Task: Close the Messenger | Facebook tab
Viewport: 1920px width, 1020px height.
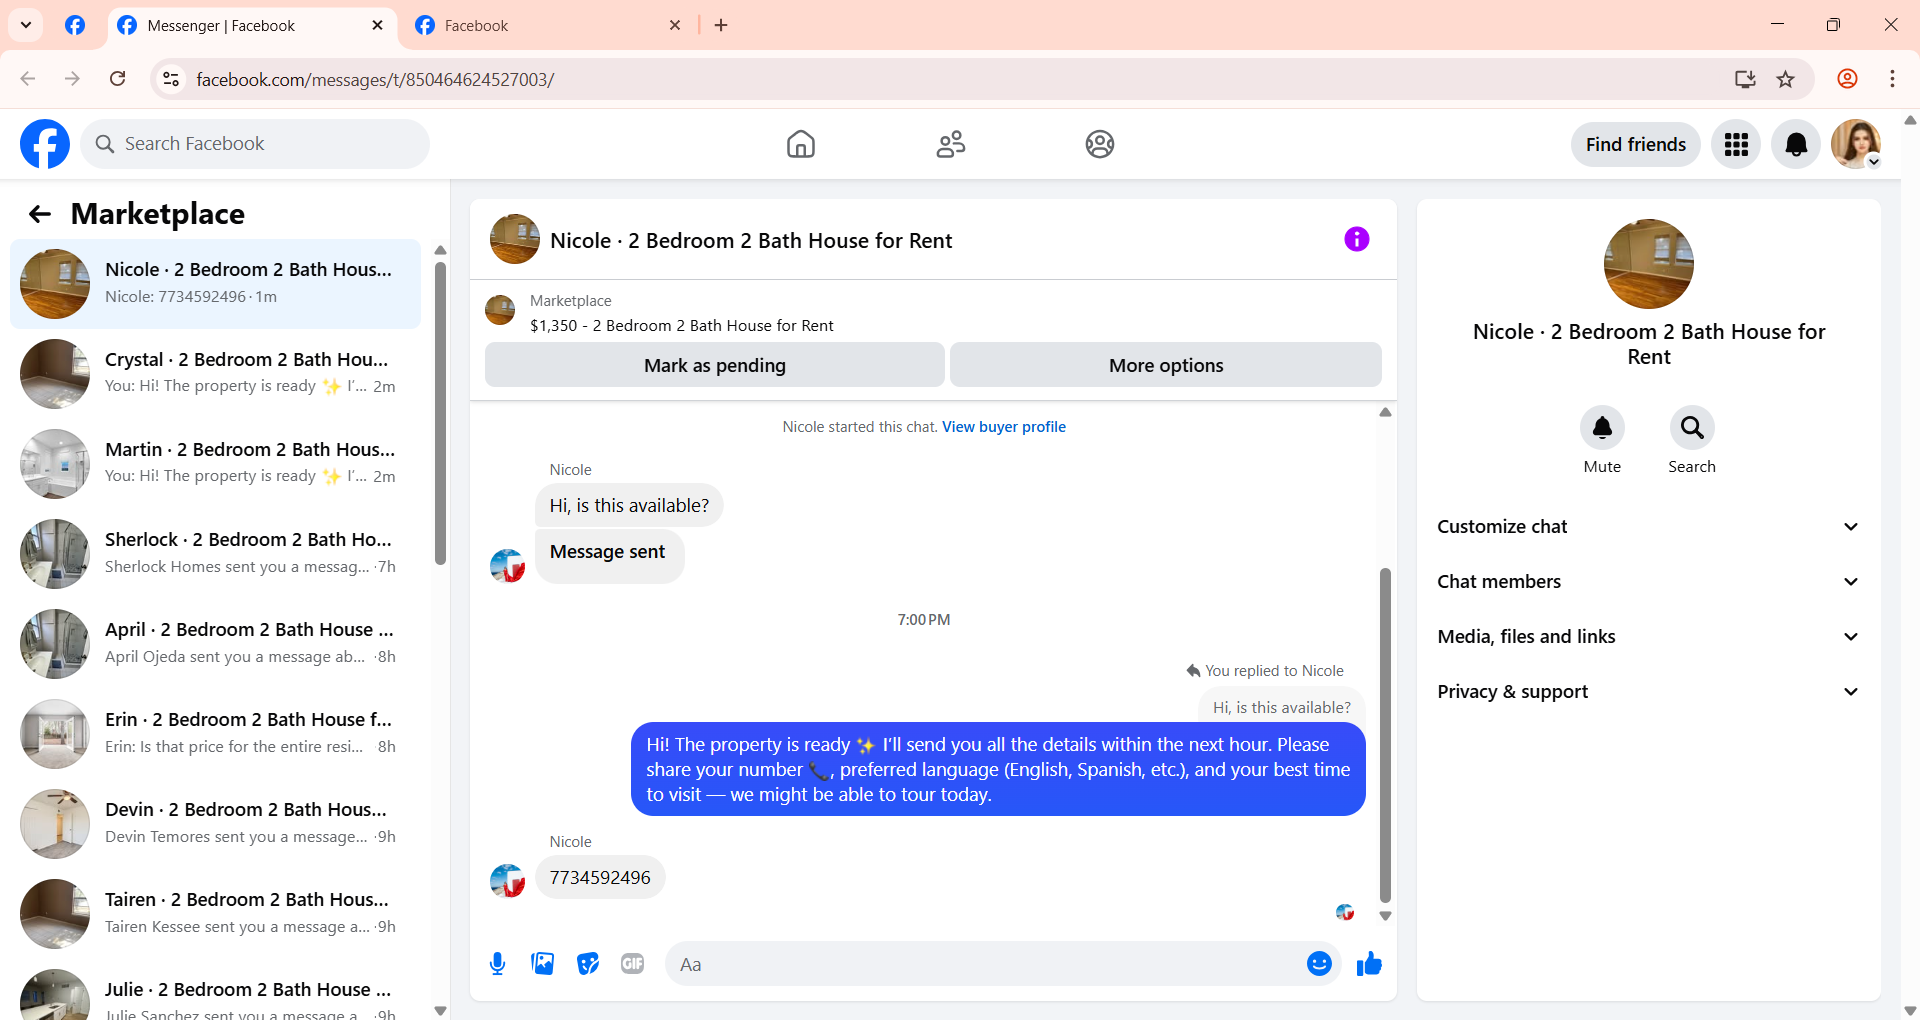Action: [x=377, y=26]
